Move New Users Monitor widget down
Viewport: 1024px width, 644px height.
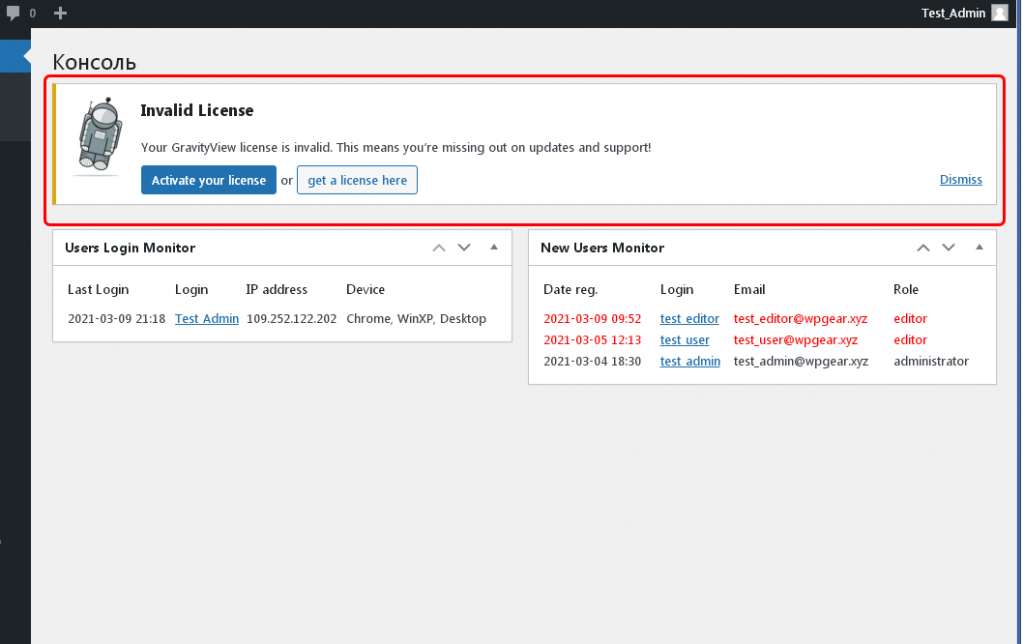point(948,248)
